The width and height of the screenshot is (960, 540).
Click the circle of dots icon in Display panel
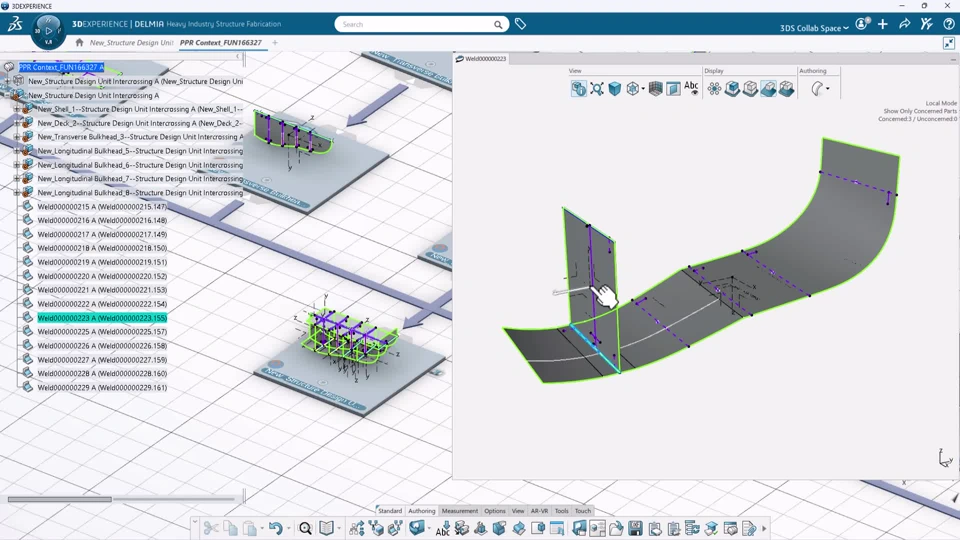click(714, 89)
